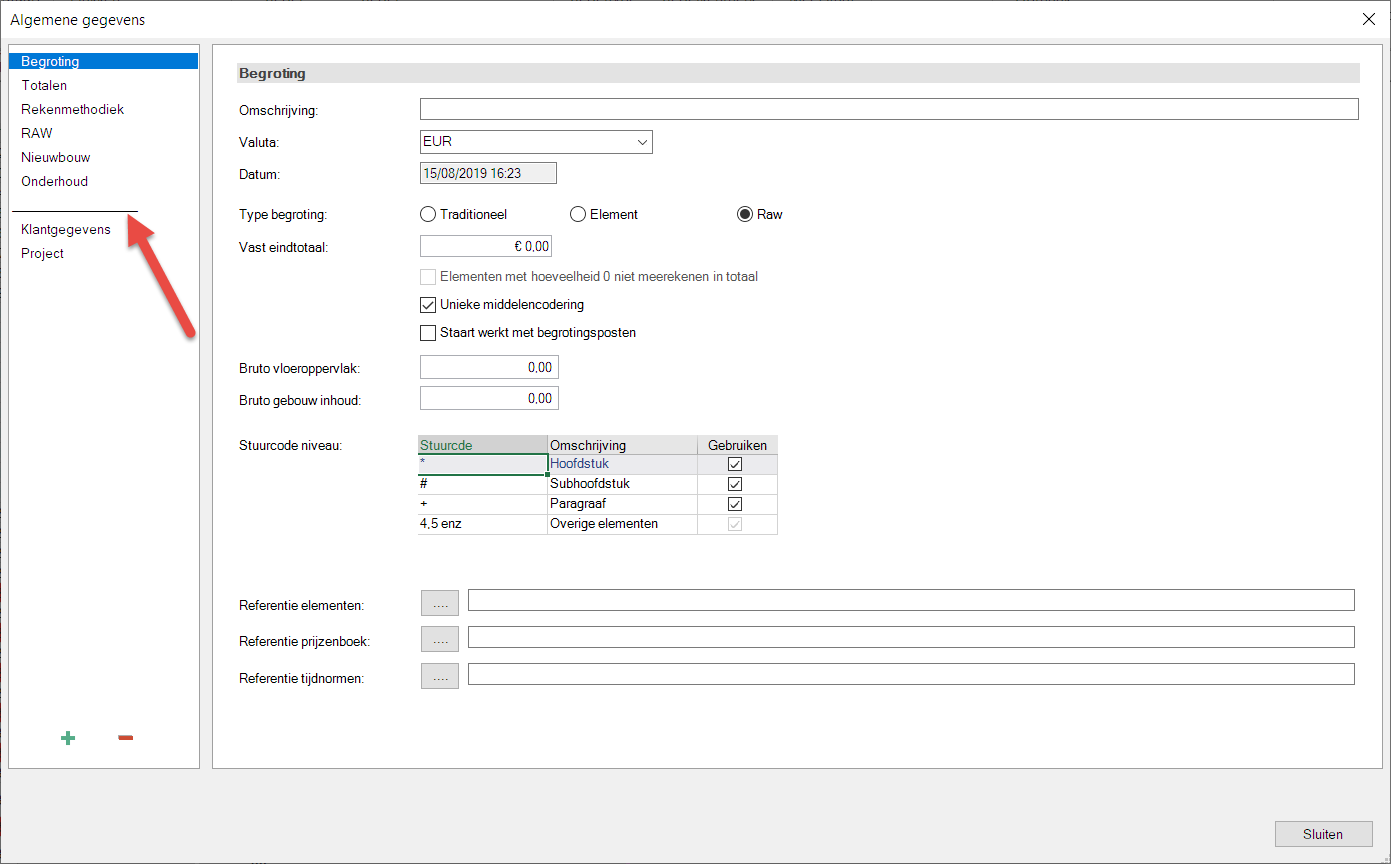Screen dimensions: 1391x864
Task: Toggle Gebruiken checkbox for Subhoofdstuk row
Action: point(735,484)
